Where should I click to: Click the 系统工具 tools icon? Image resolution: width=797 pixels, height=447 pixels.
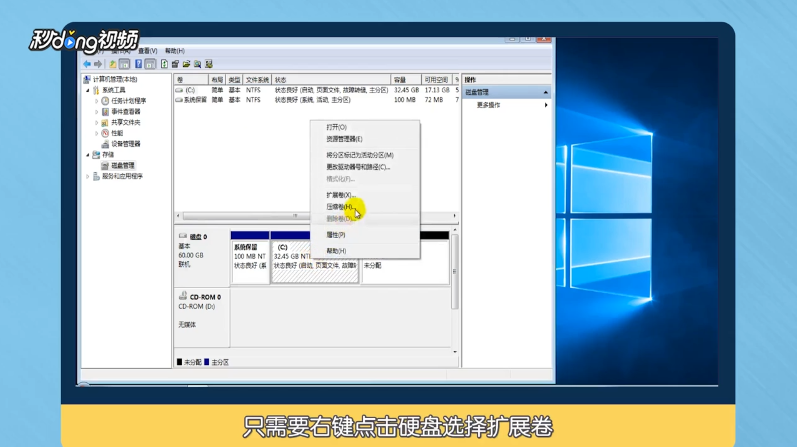(x=96, y=90)
